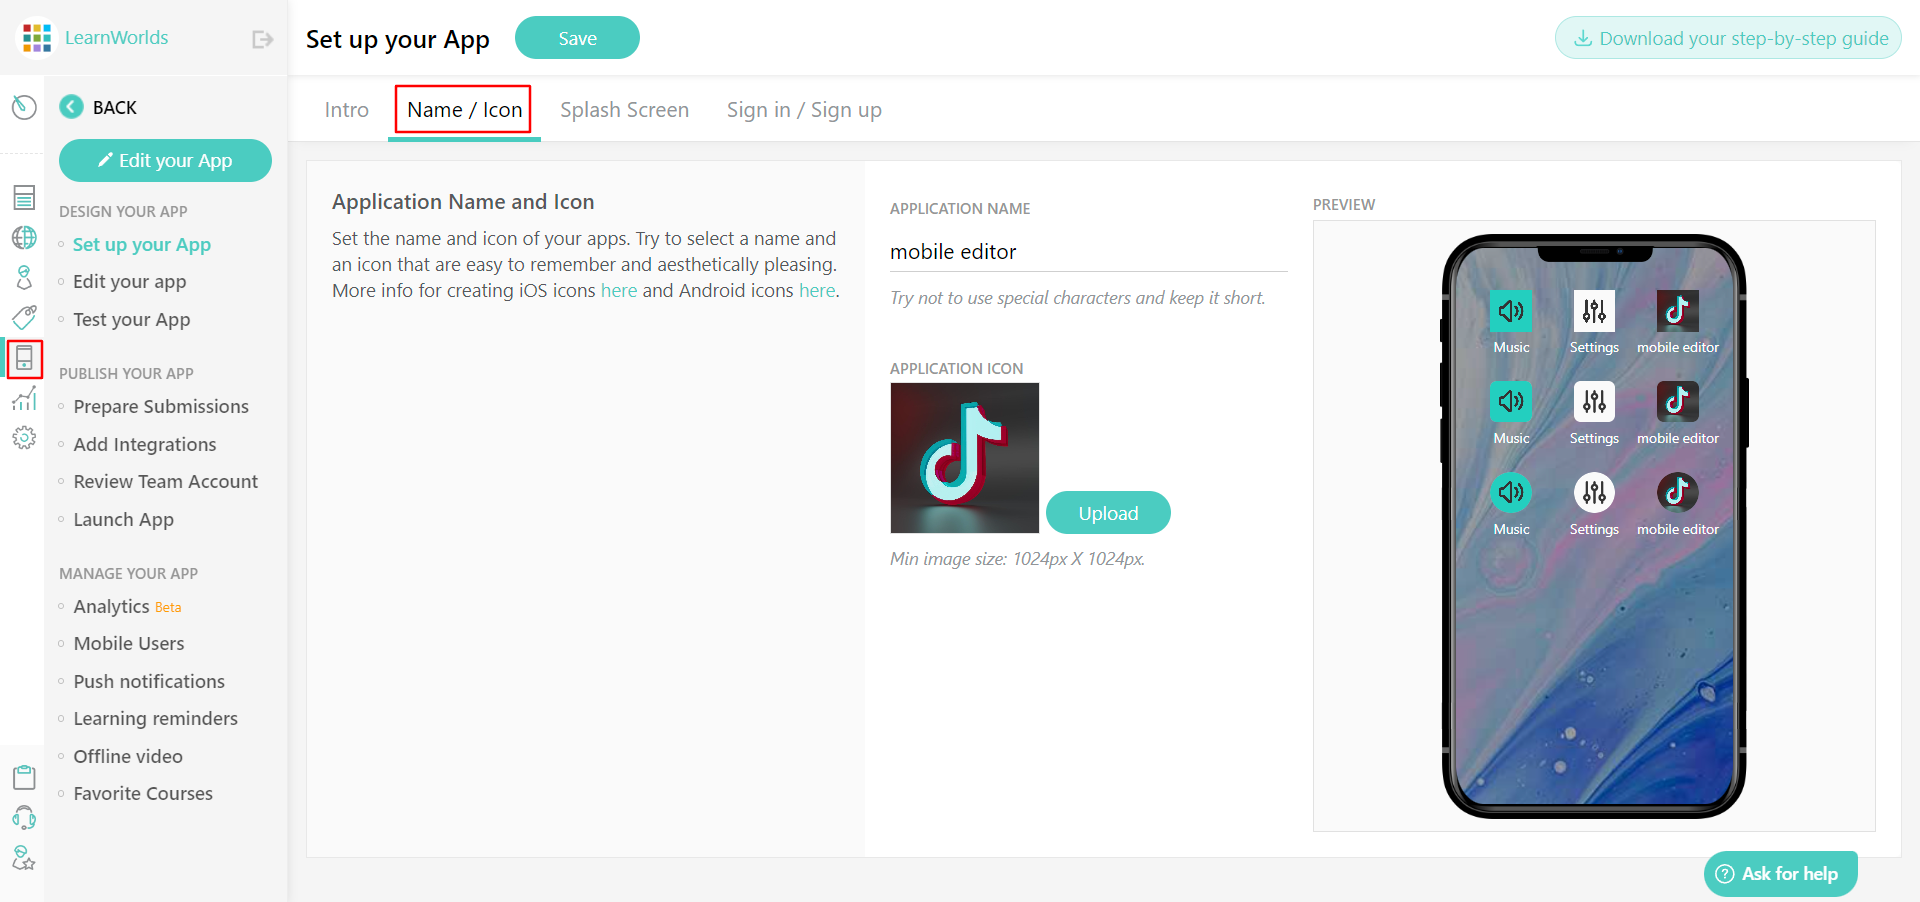Click the Ask for help button

tap(1780, 873)
